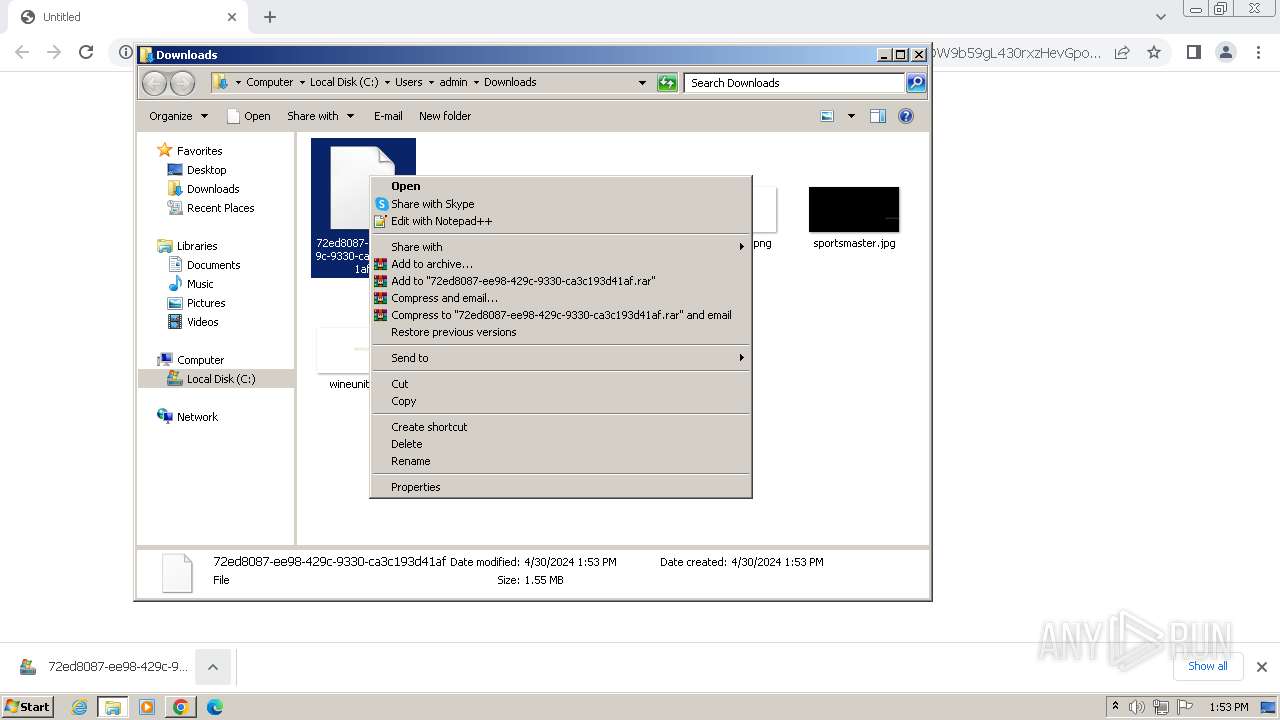Expand the Send to submenu

pos(560,358)
